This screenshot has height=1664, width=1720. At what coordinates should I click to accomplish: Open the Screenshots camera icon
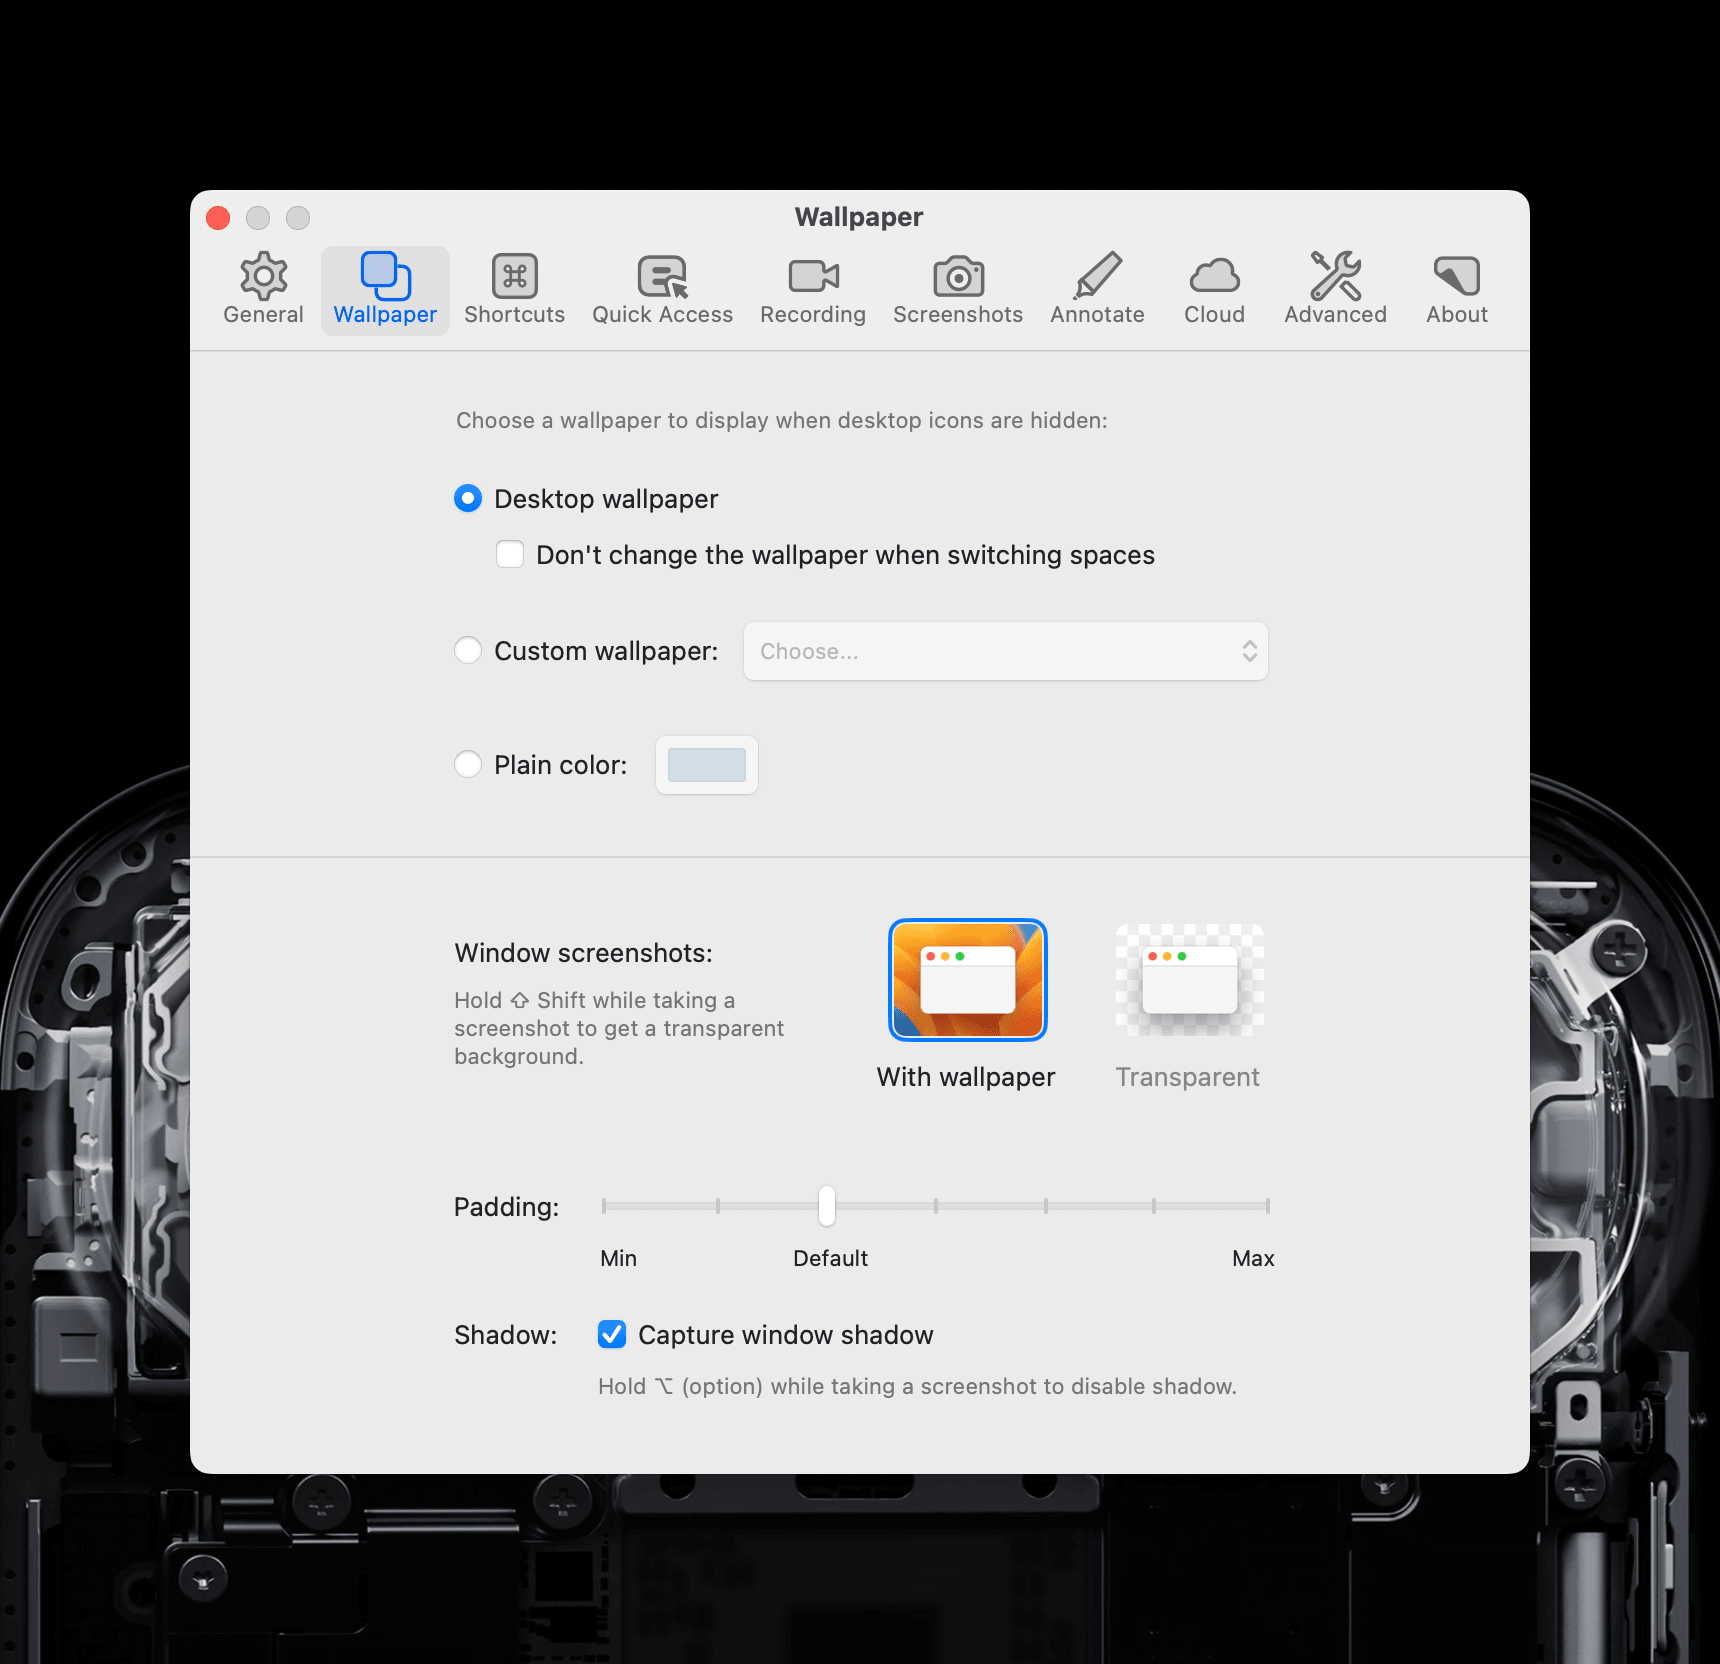958,276
